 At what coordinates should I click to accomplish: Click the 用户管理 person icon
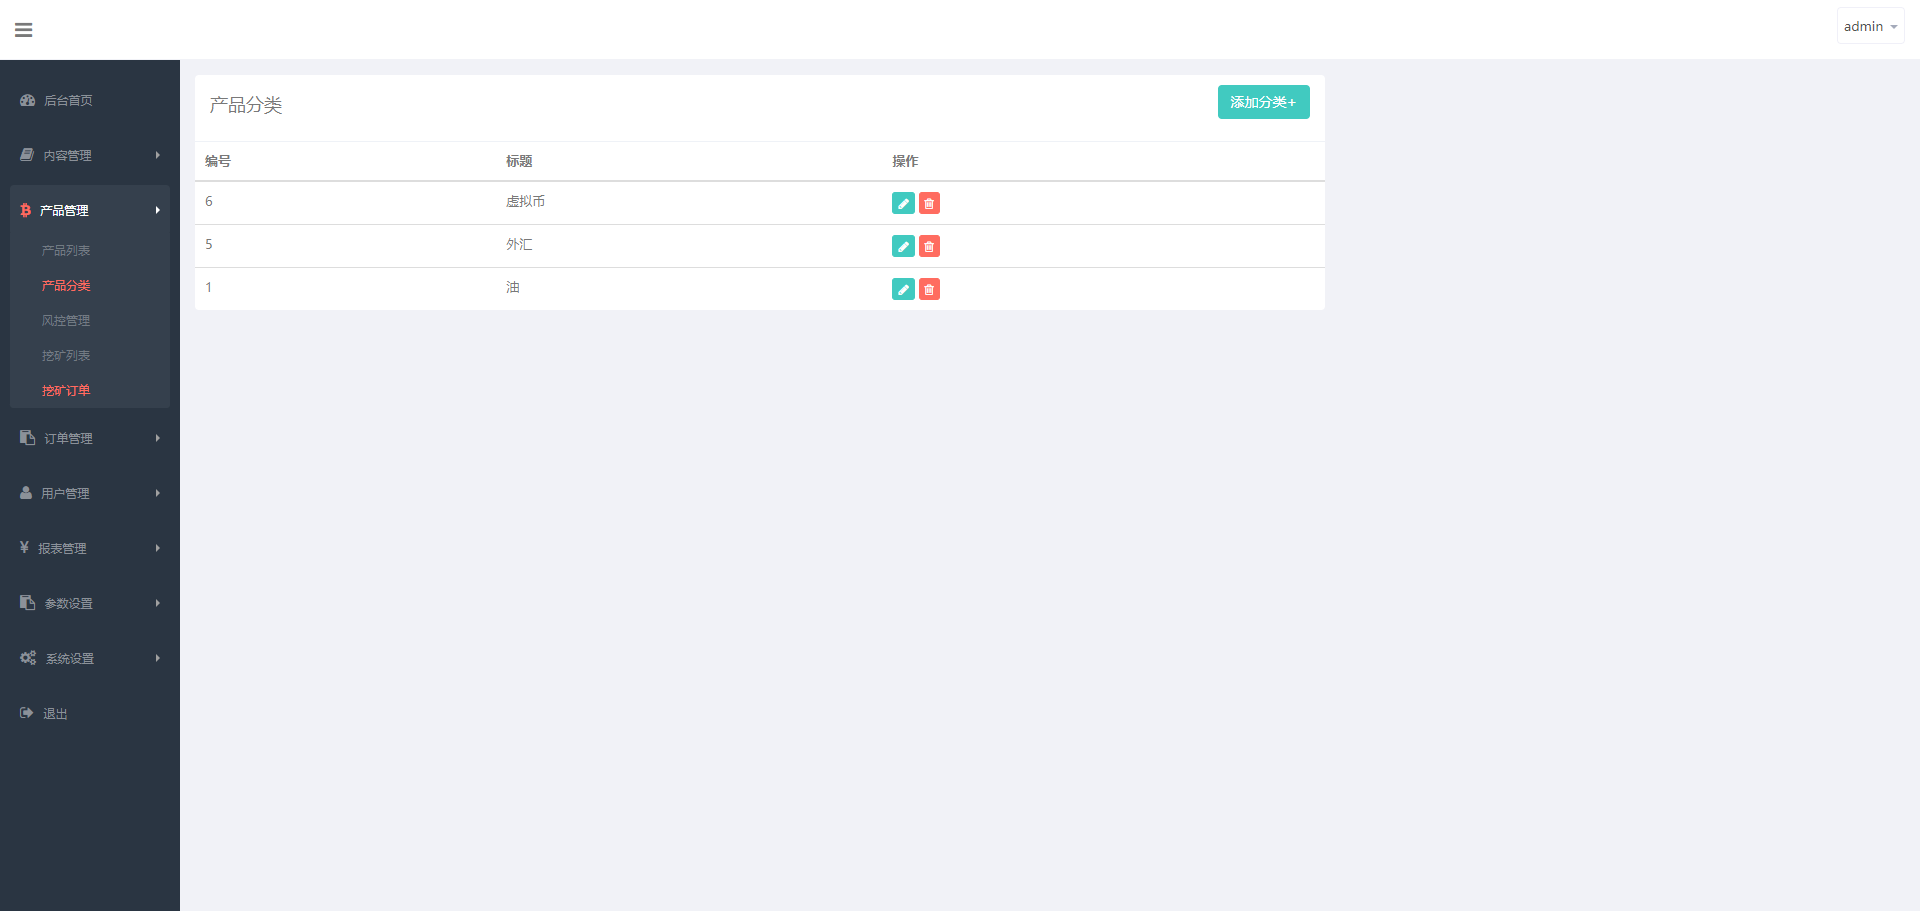tap(26, 493)
